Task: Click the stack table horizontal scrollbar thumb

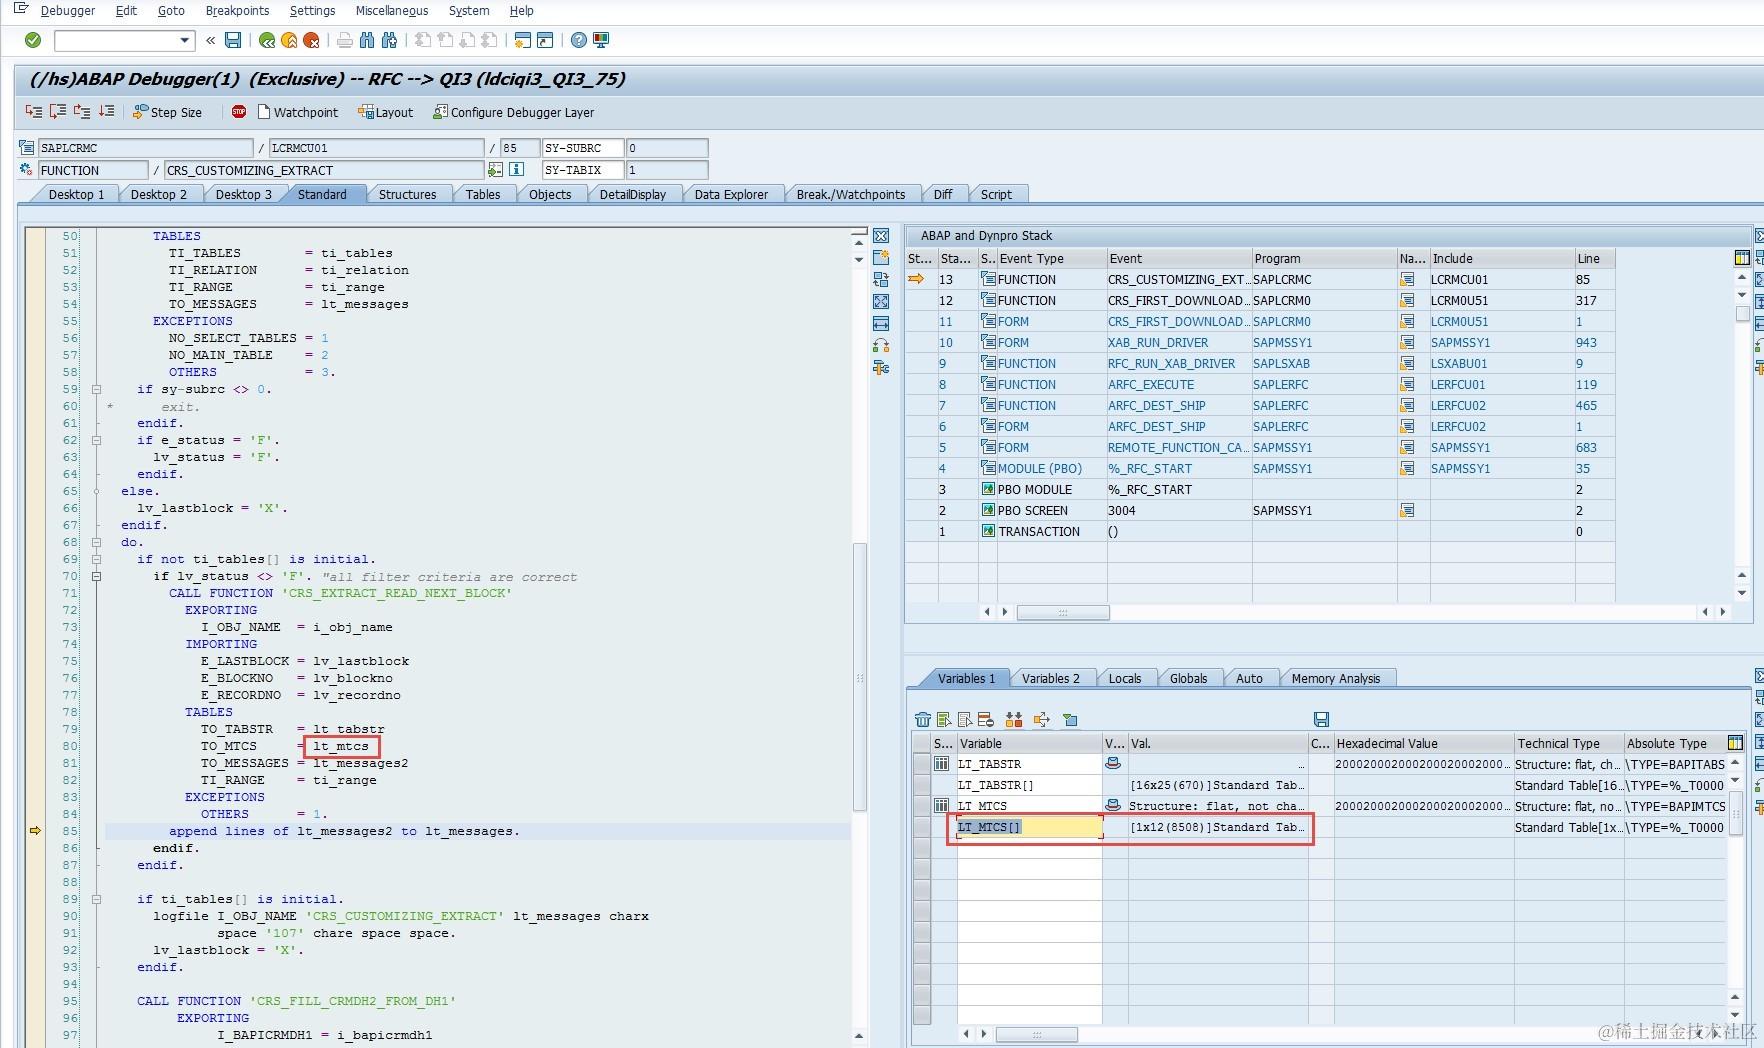Action: coord(1063,612)
